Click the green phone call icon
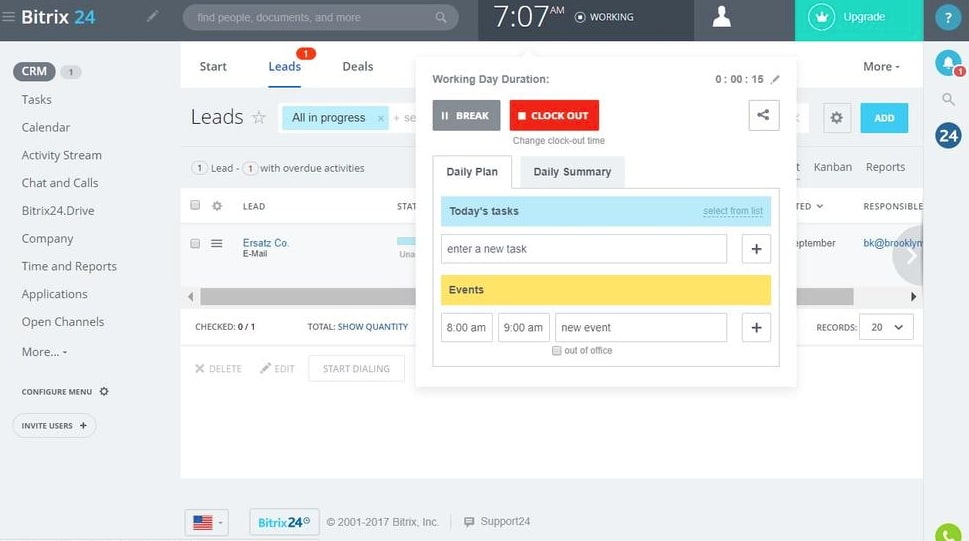The image size is (969, 541). click(948, 533)
